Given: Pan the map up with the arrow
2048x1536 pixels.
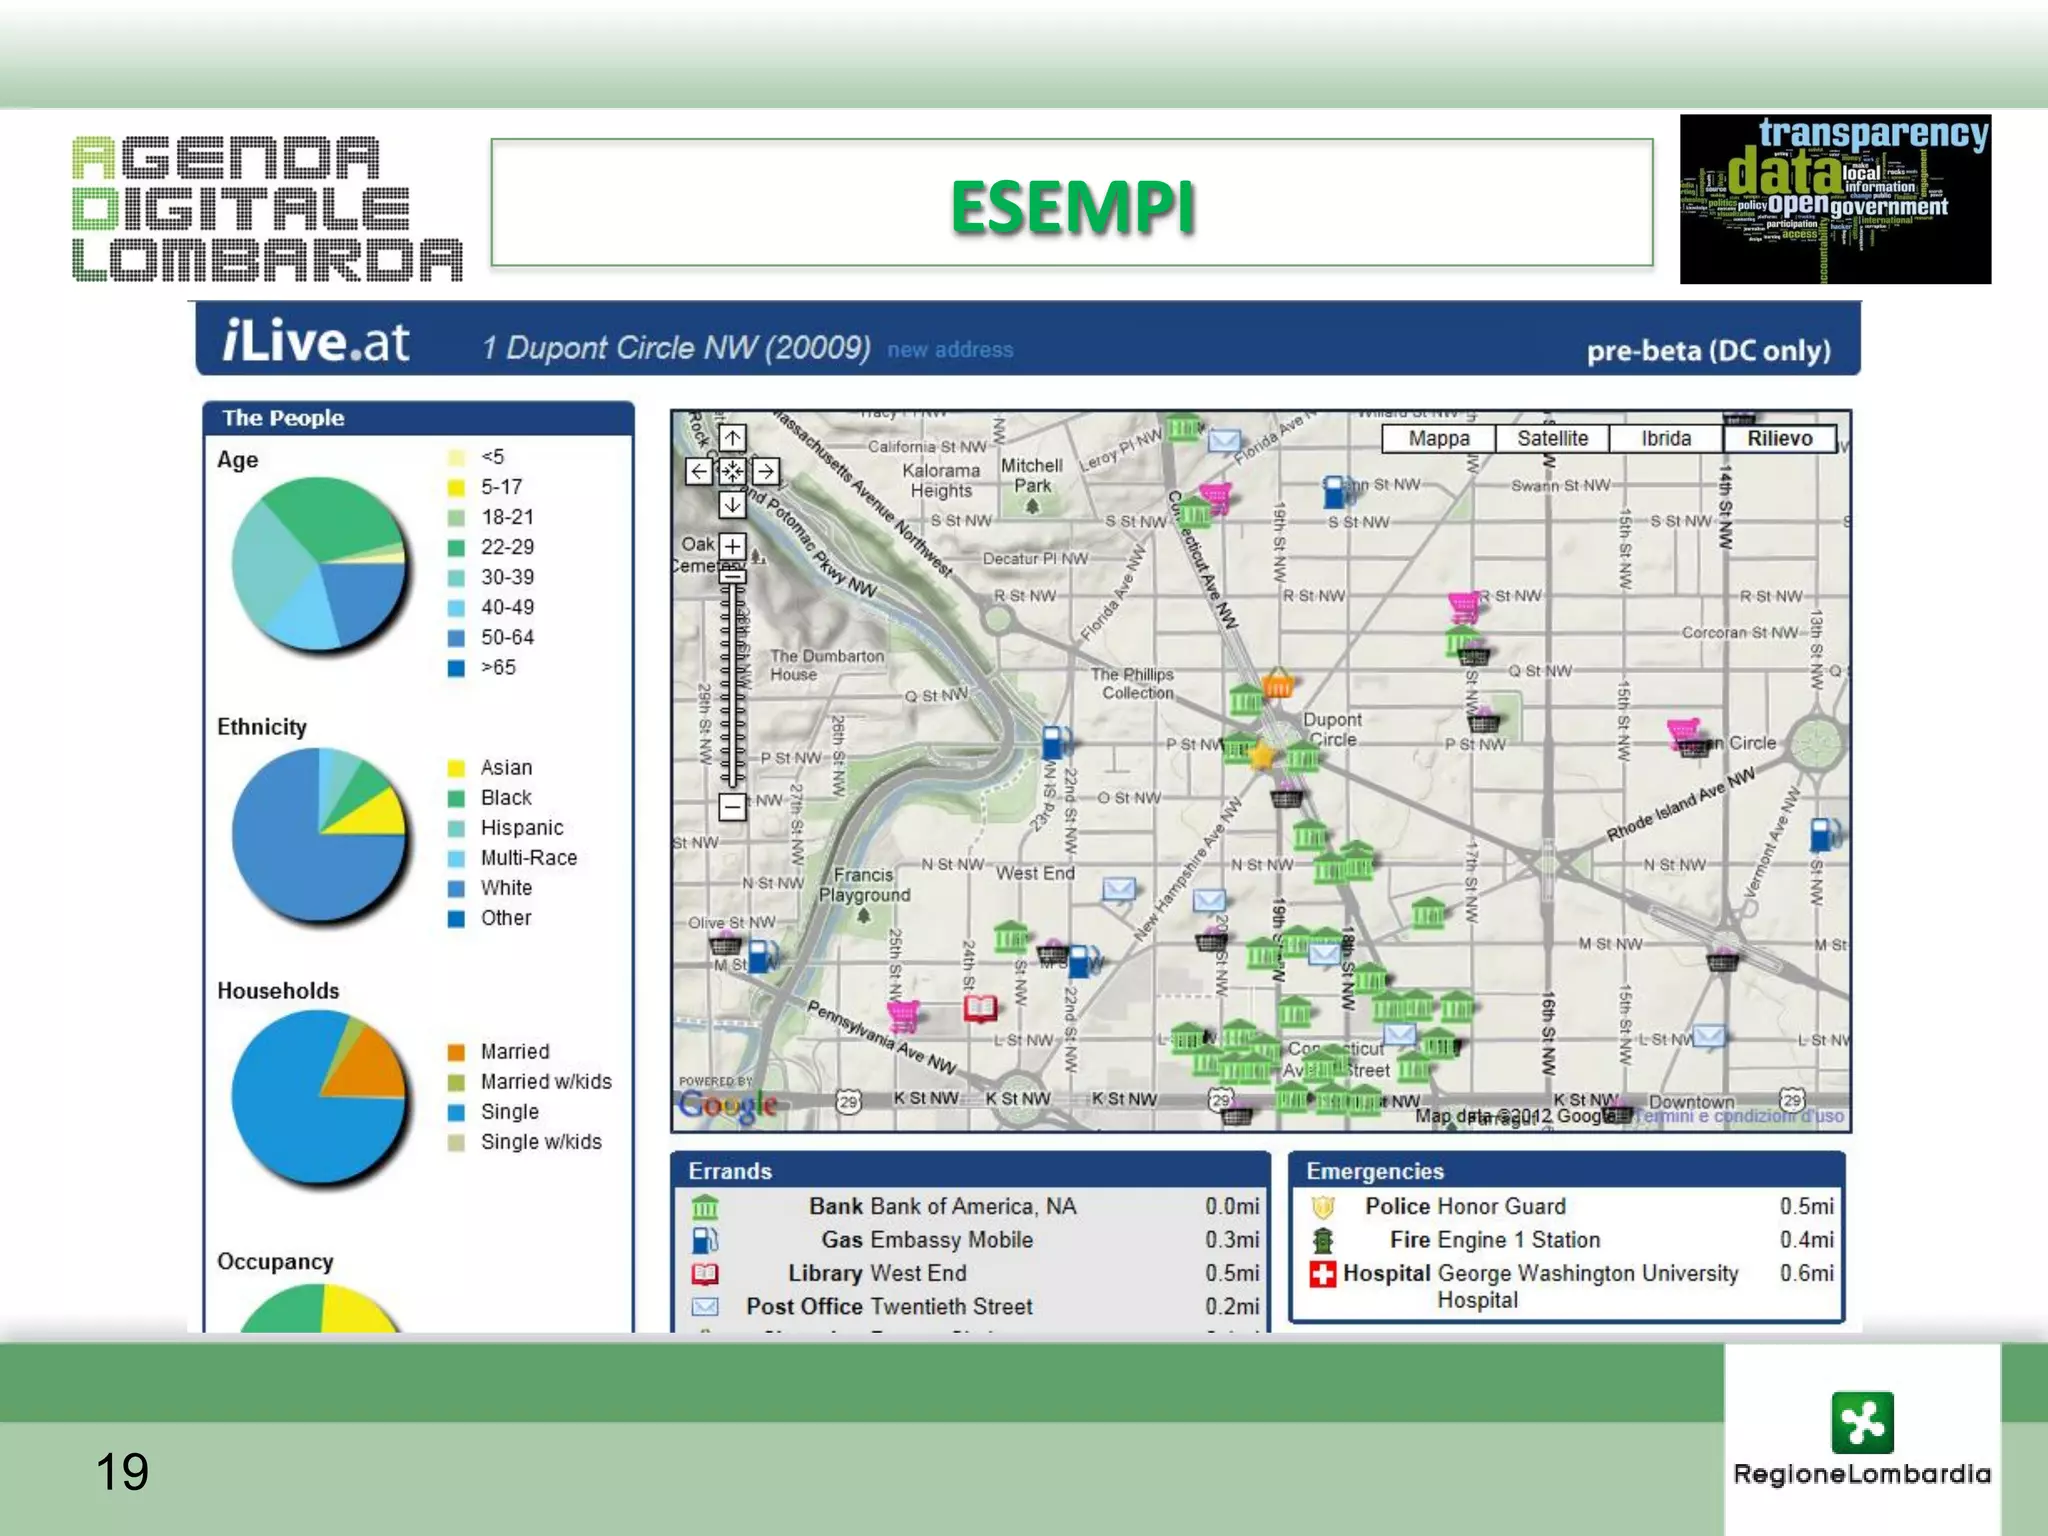Looking at the screenshot, I should tap(732, 438).
